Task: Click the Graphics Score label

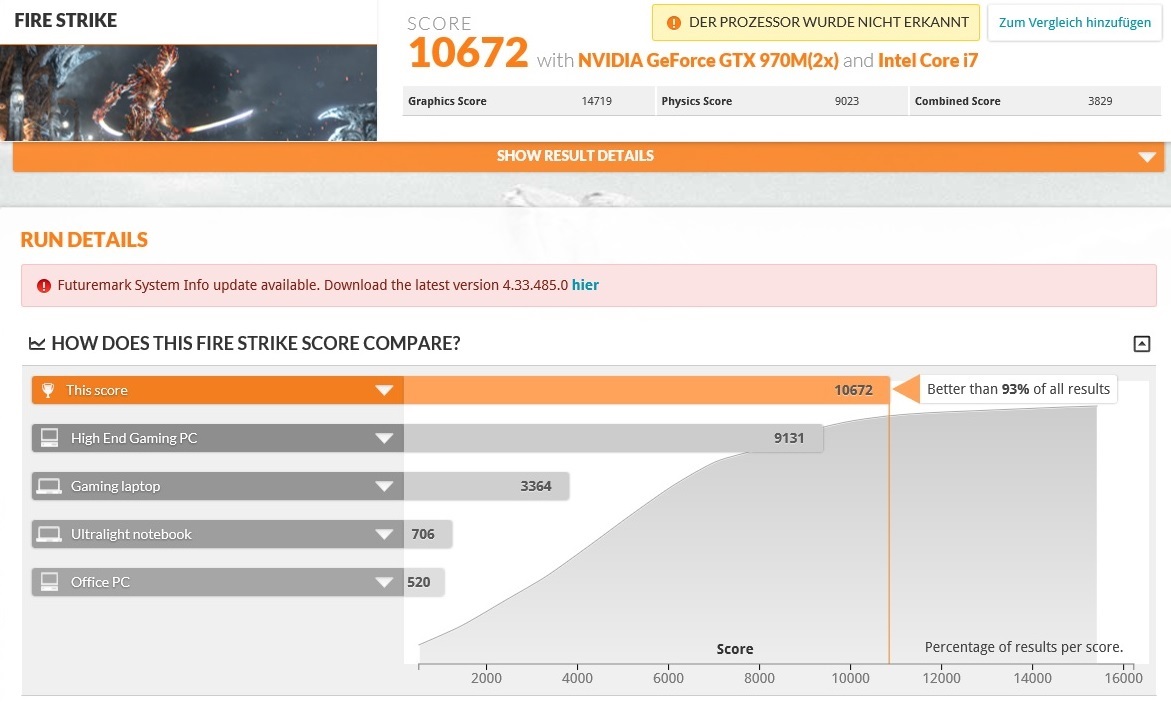Action: coord(447,101)
